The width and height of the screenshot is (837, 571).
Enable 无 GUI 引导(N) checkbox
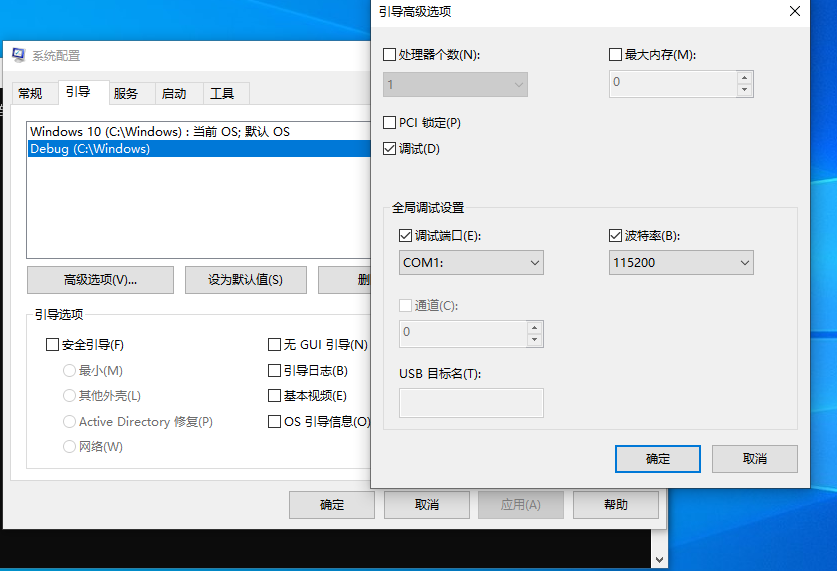274,345
